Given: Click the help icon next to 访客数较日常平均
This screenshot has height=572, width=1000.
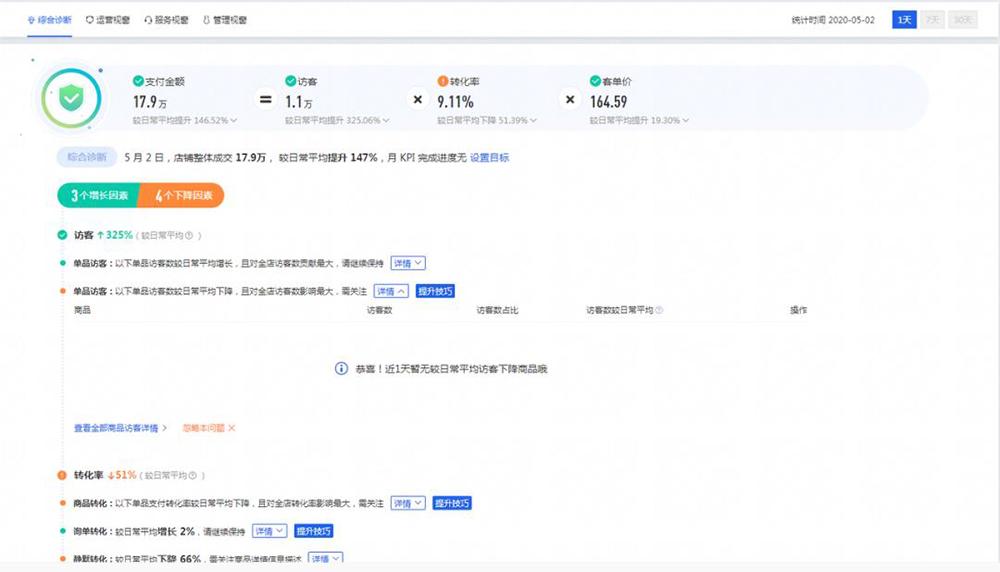Looking at the screenshot, I should [x=659, y=311].
